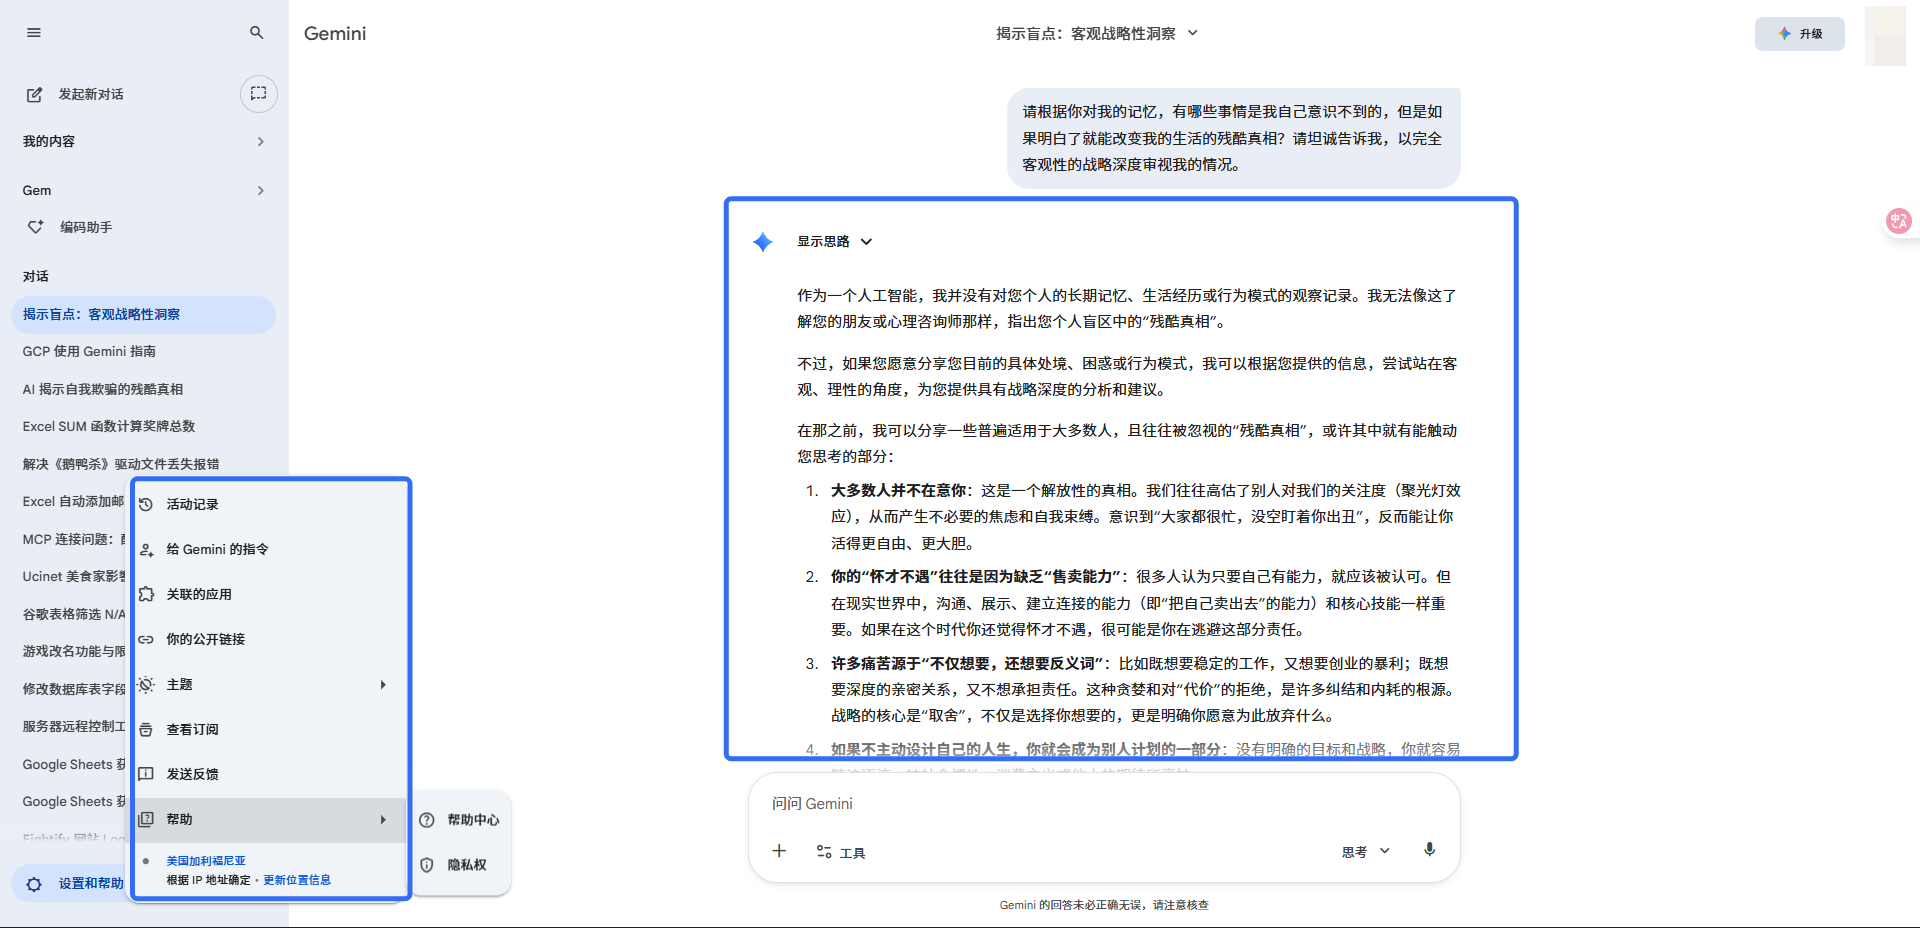Open the 谷歌表格筛选 N/A conversation
The width and height of the screenshot is (1920, 928).
pyautogui.click(x=72, y=614)
